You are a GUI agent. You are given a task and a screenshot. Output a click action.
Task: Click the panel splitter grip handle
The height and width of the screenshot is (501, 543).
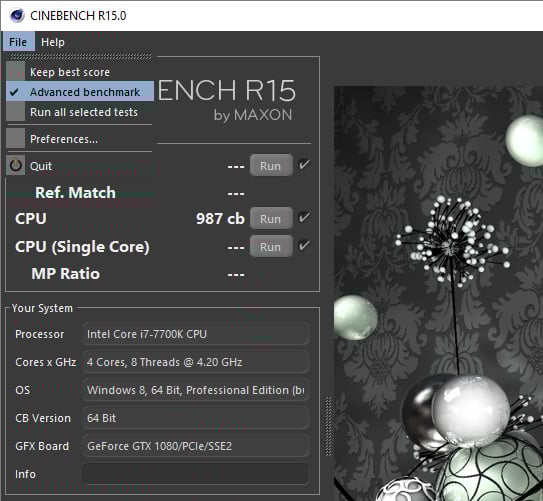(328, 426)
